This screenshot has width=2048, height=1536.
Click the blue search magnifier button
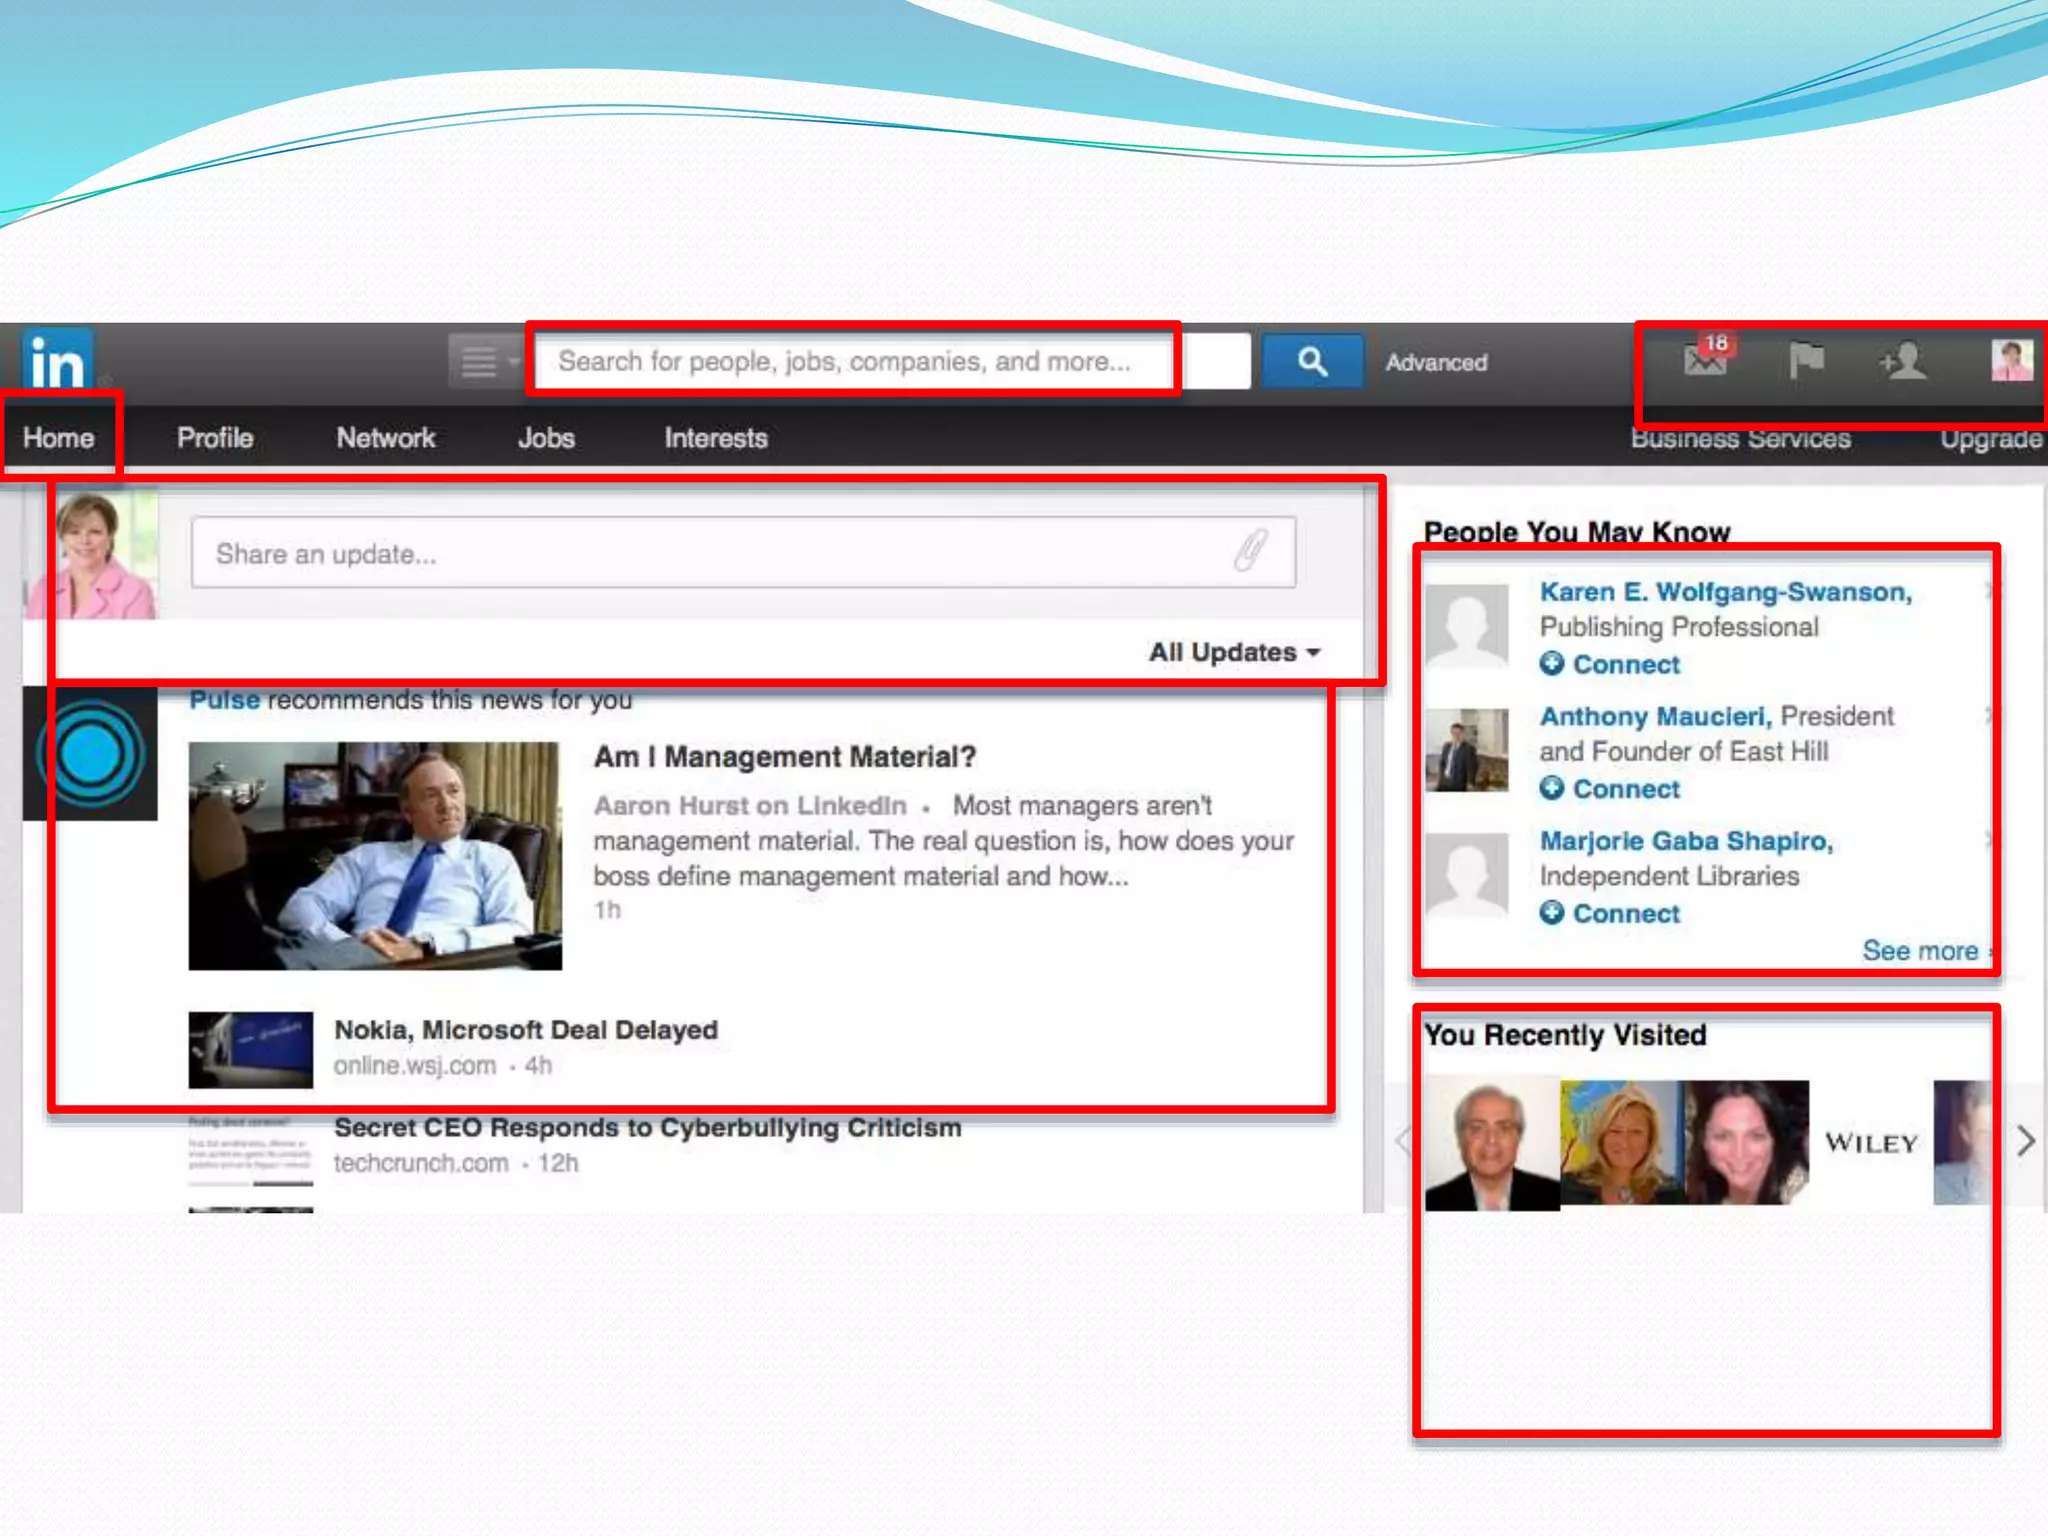(1312, 362)
